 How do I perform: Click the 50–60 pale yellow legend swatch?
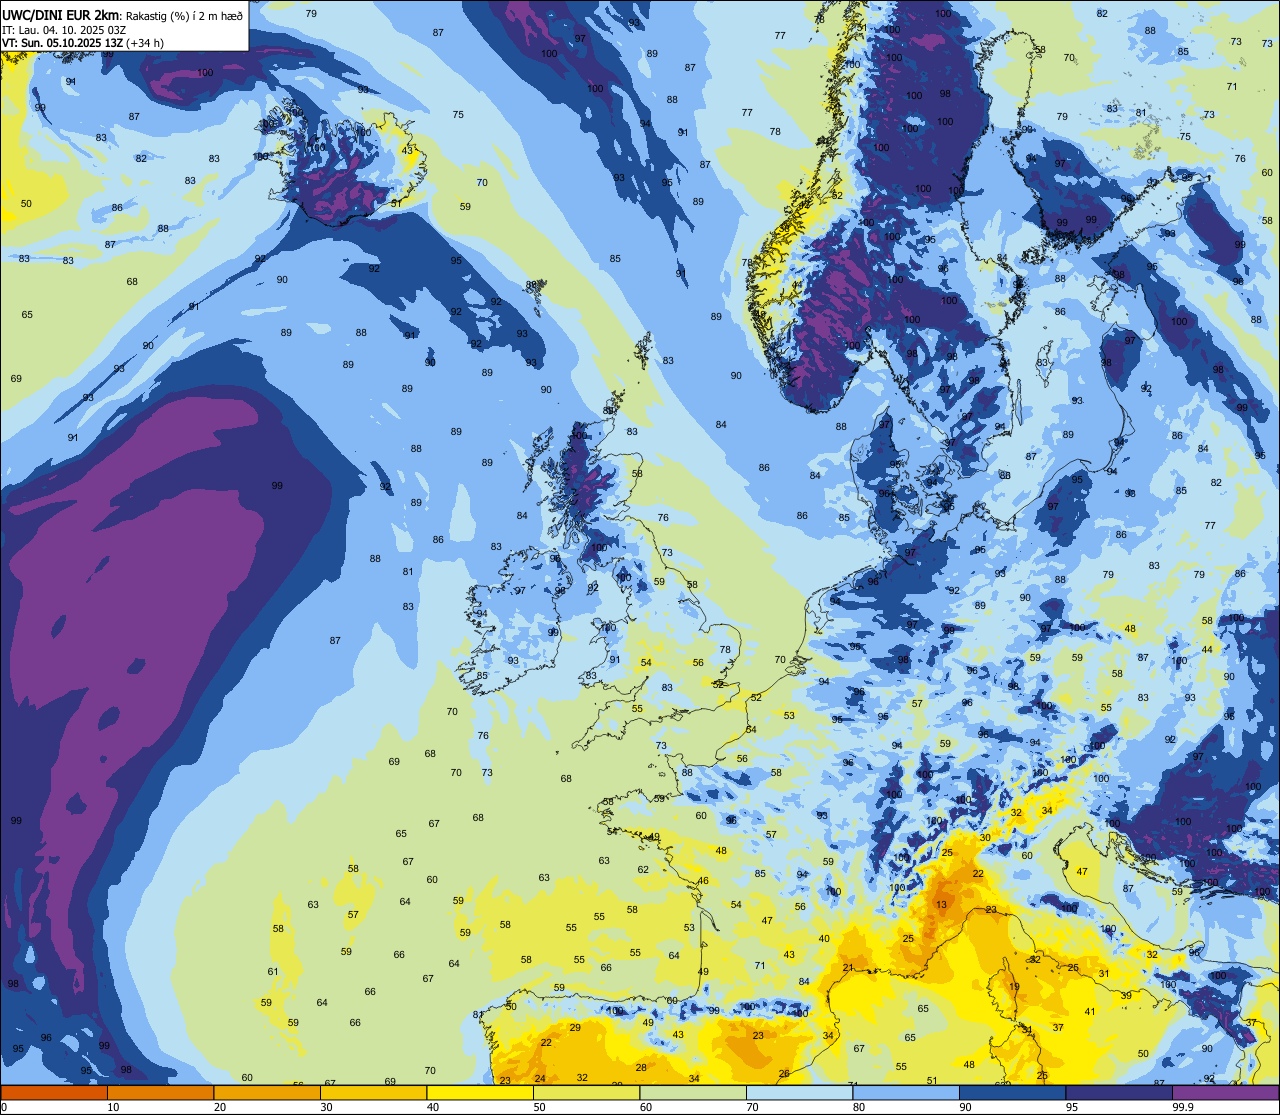[586, 1092]
